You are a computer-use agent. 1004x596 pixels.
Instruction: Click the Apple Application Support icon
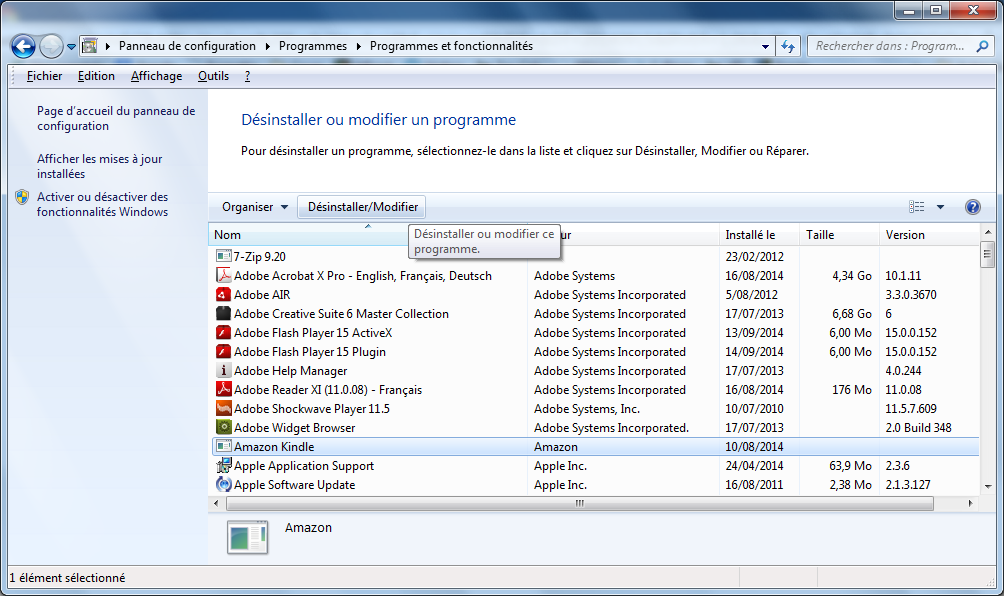[223, 465]
